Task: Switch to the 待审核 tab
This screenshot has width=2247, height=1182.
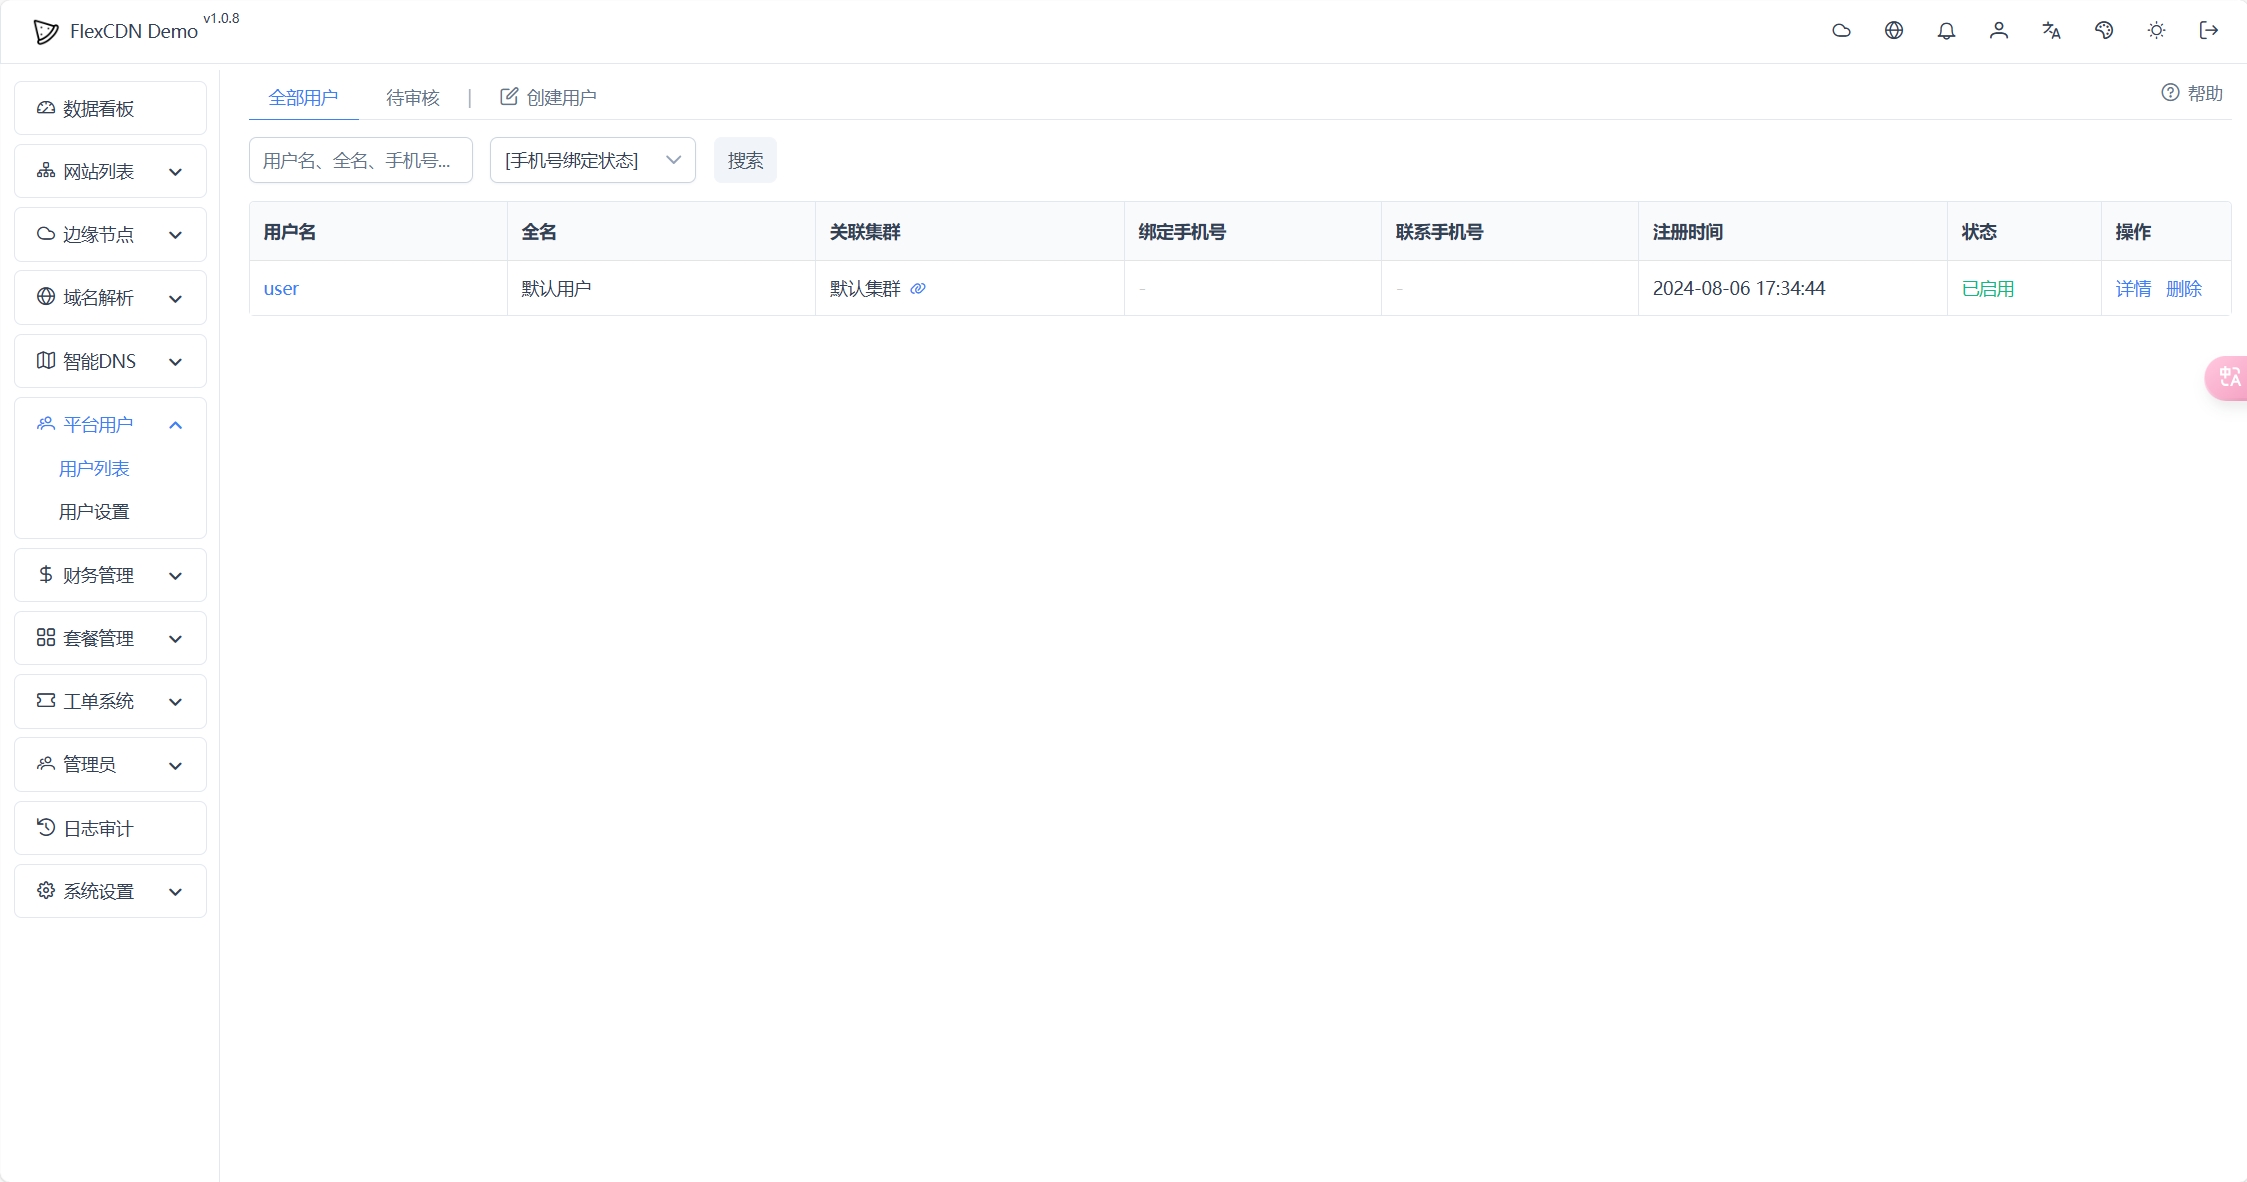Action: click(x=413, y=97)
